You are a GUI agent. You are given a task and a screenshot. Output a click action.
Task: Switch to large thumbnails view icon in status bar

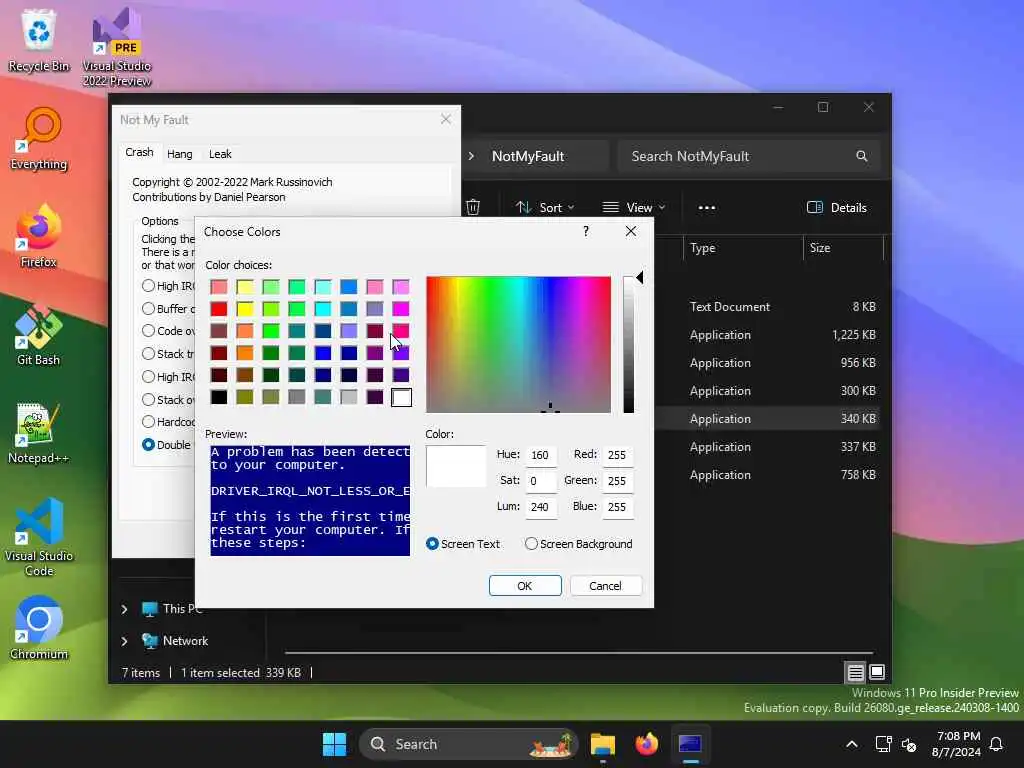(x=877, y=672)
